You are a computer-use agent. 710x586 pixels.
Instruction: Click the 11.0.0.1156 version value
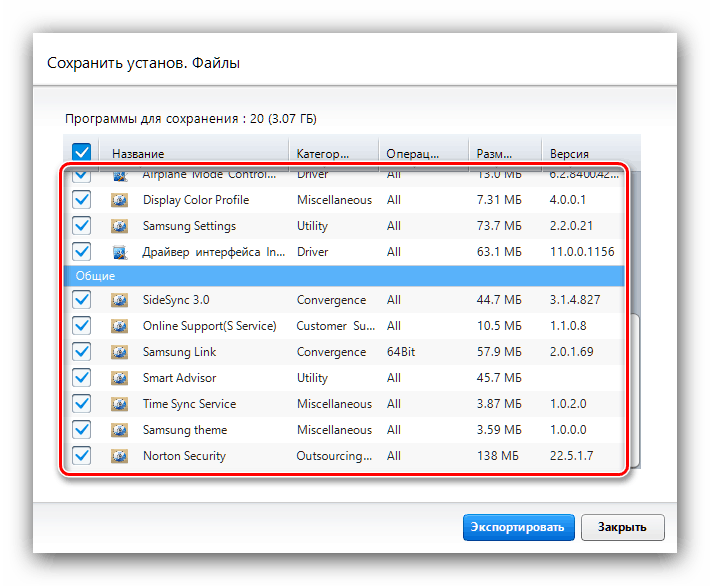[582, 252]
